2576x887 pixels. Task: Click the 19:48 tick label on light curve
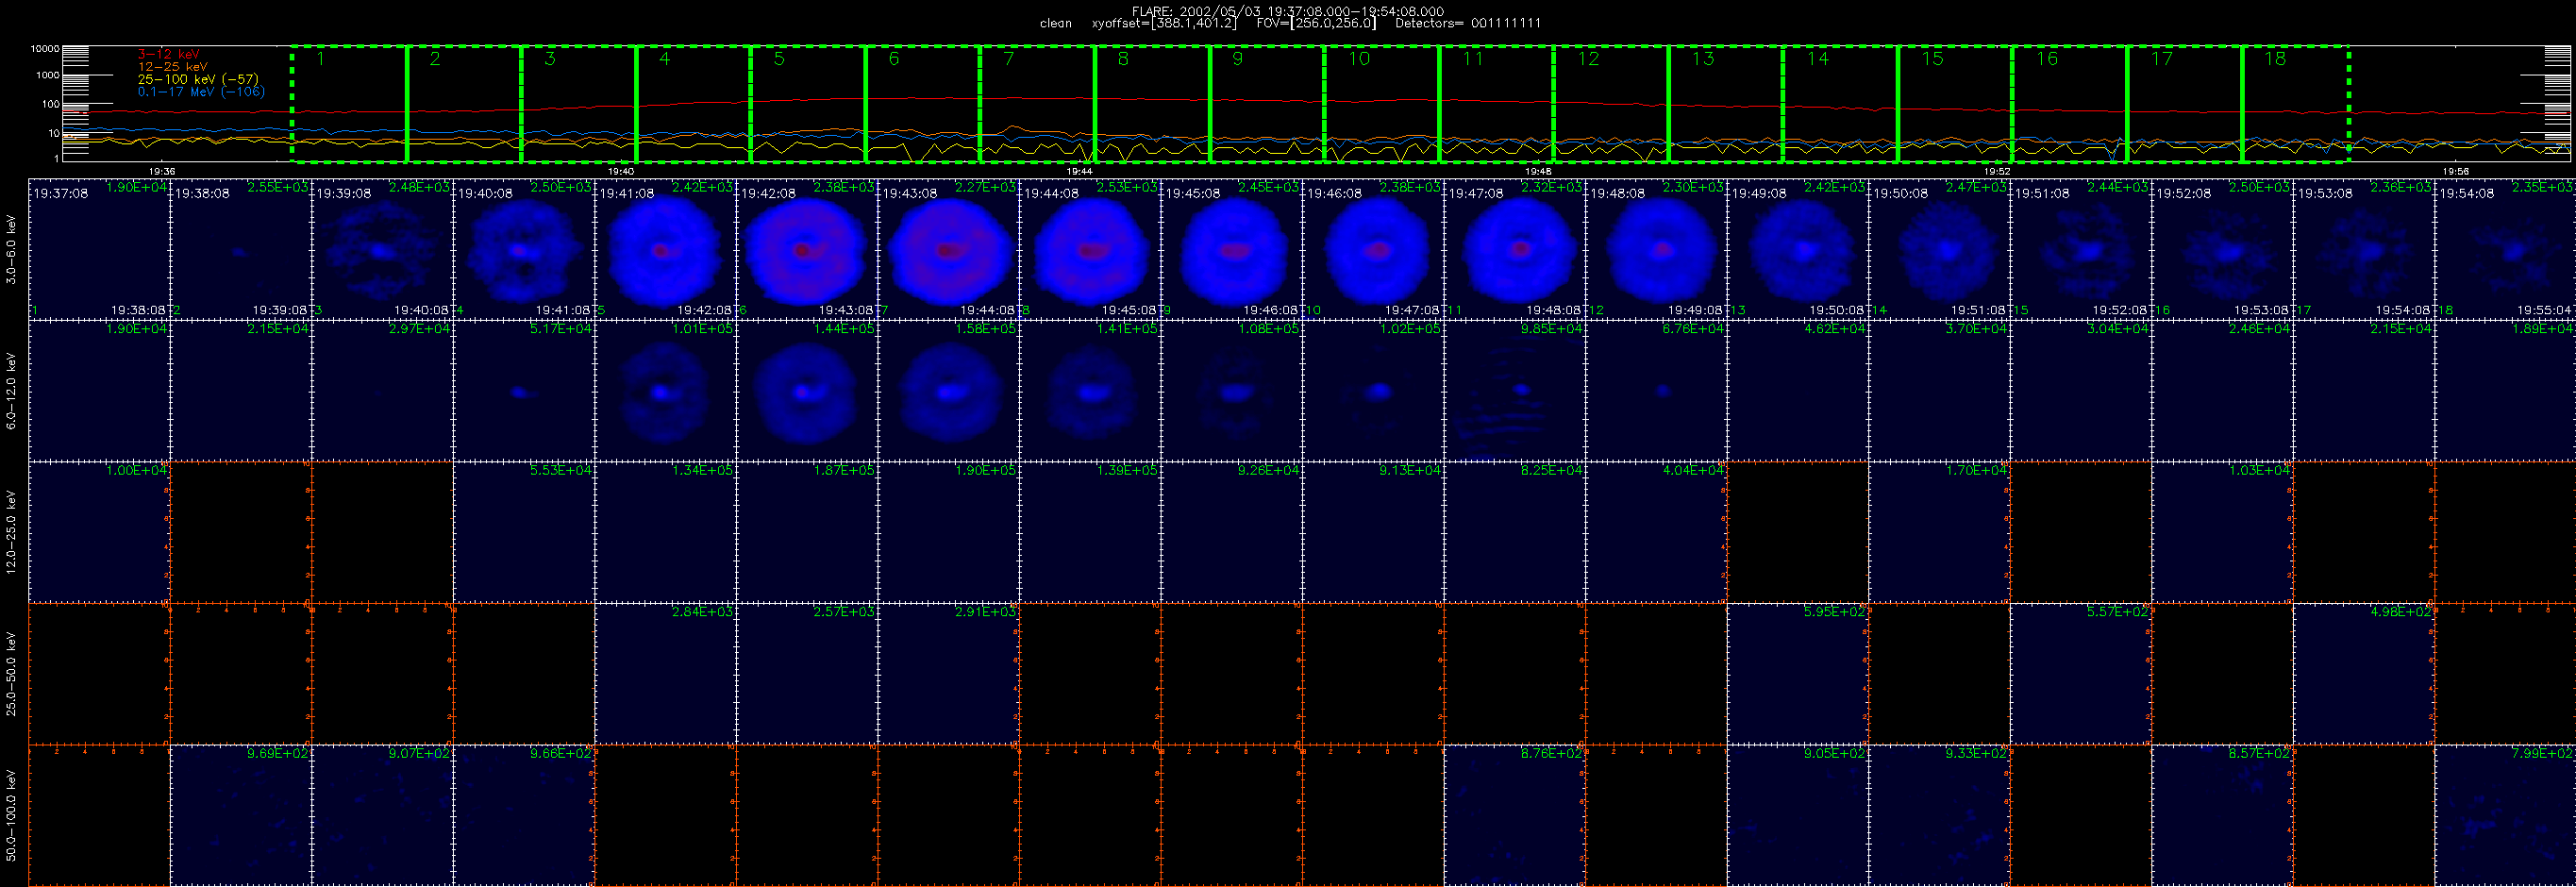1538,171
